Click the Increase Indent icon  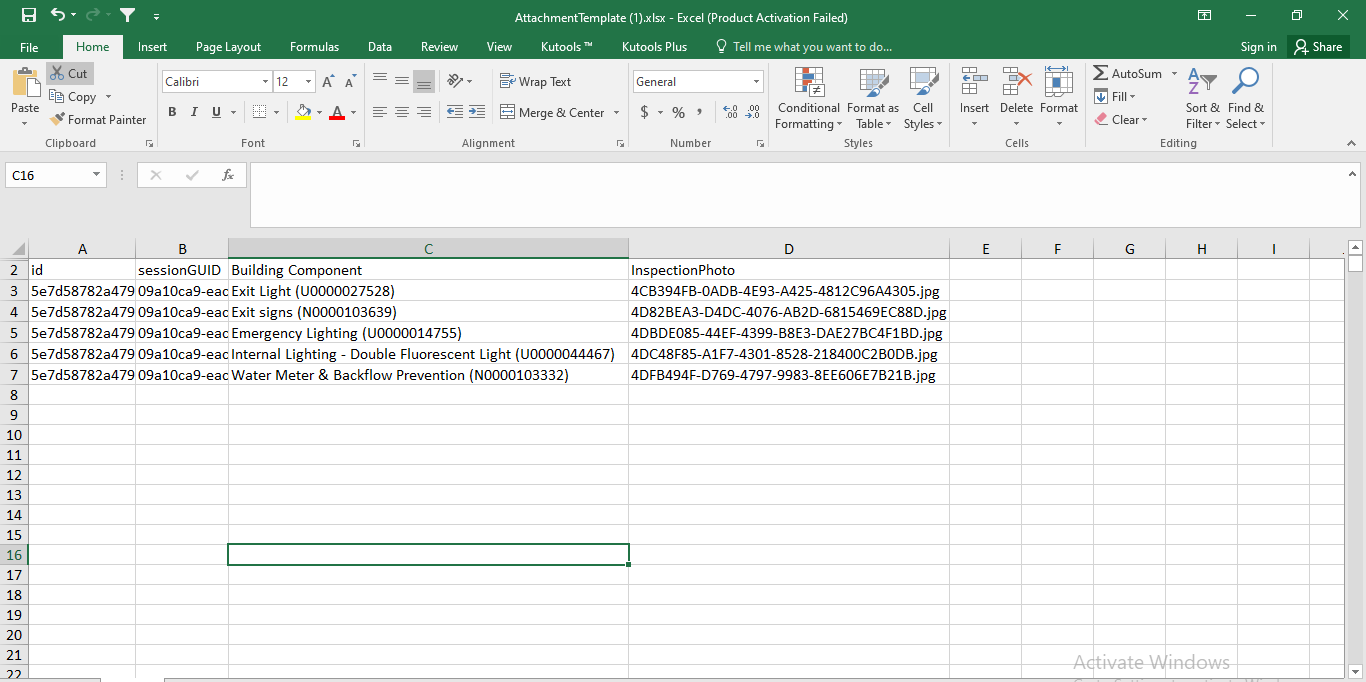coord(477,113)
